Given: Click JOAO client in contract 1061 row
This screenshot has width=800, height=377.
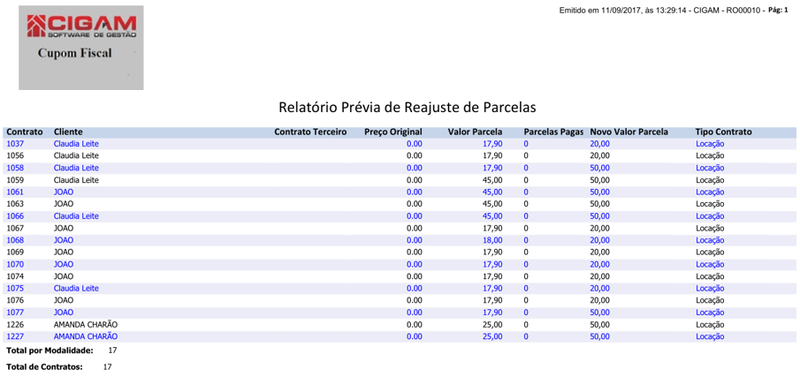Looking at the screenshot, I should [64, 192].
